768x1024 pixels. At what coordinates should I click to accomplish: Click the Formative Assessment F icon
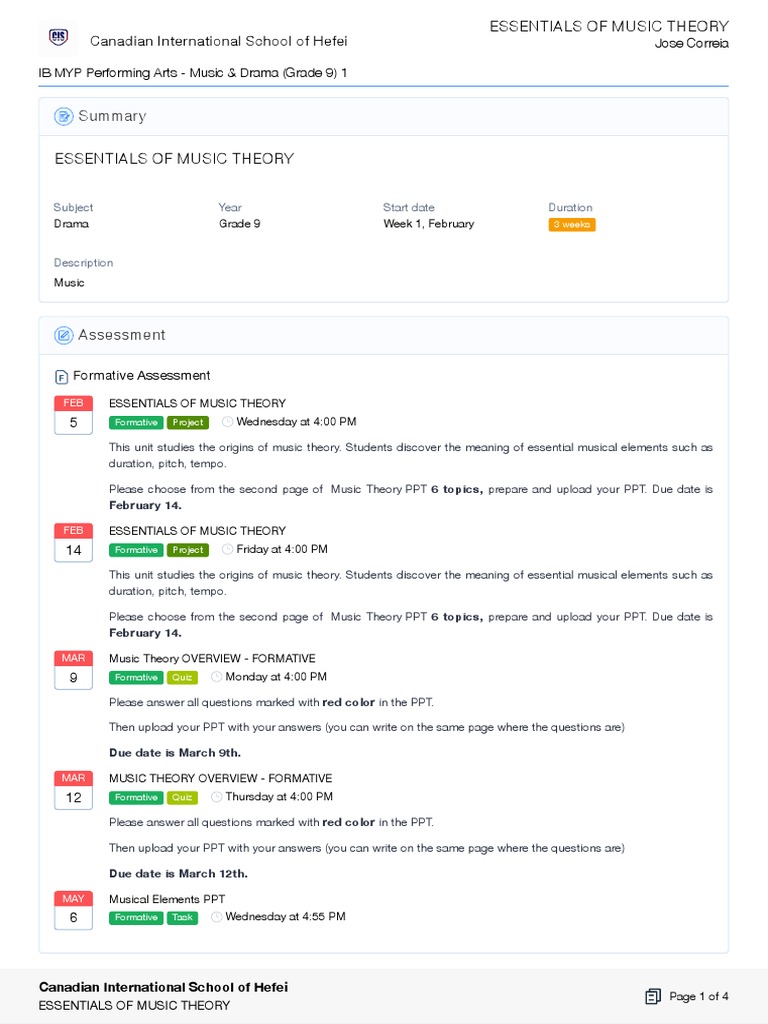[61, 377]
